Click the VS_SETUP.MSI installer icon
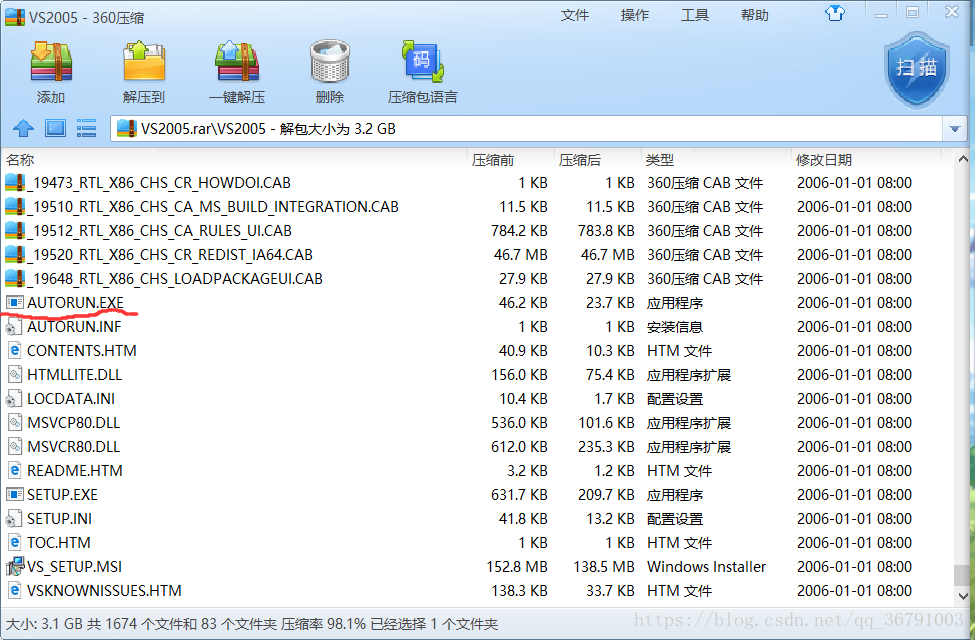 15,567
